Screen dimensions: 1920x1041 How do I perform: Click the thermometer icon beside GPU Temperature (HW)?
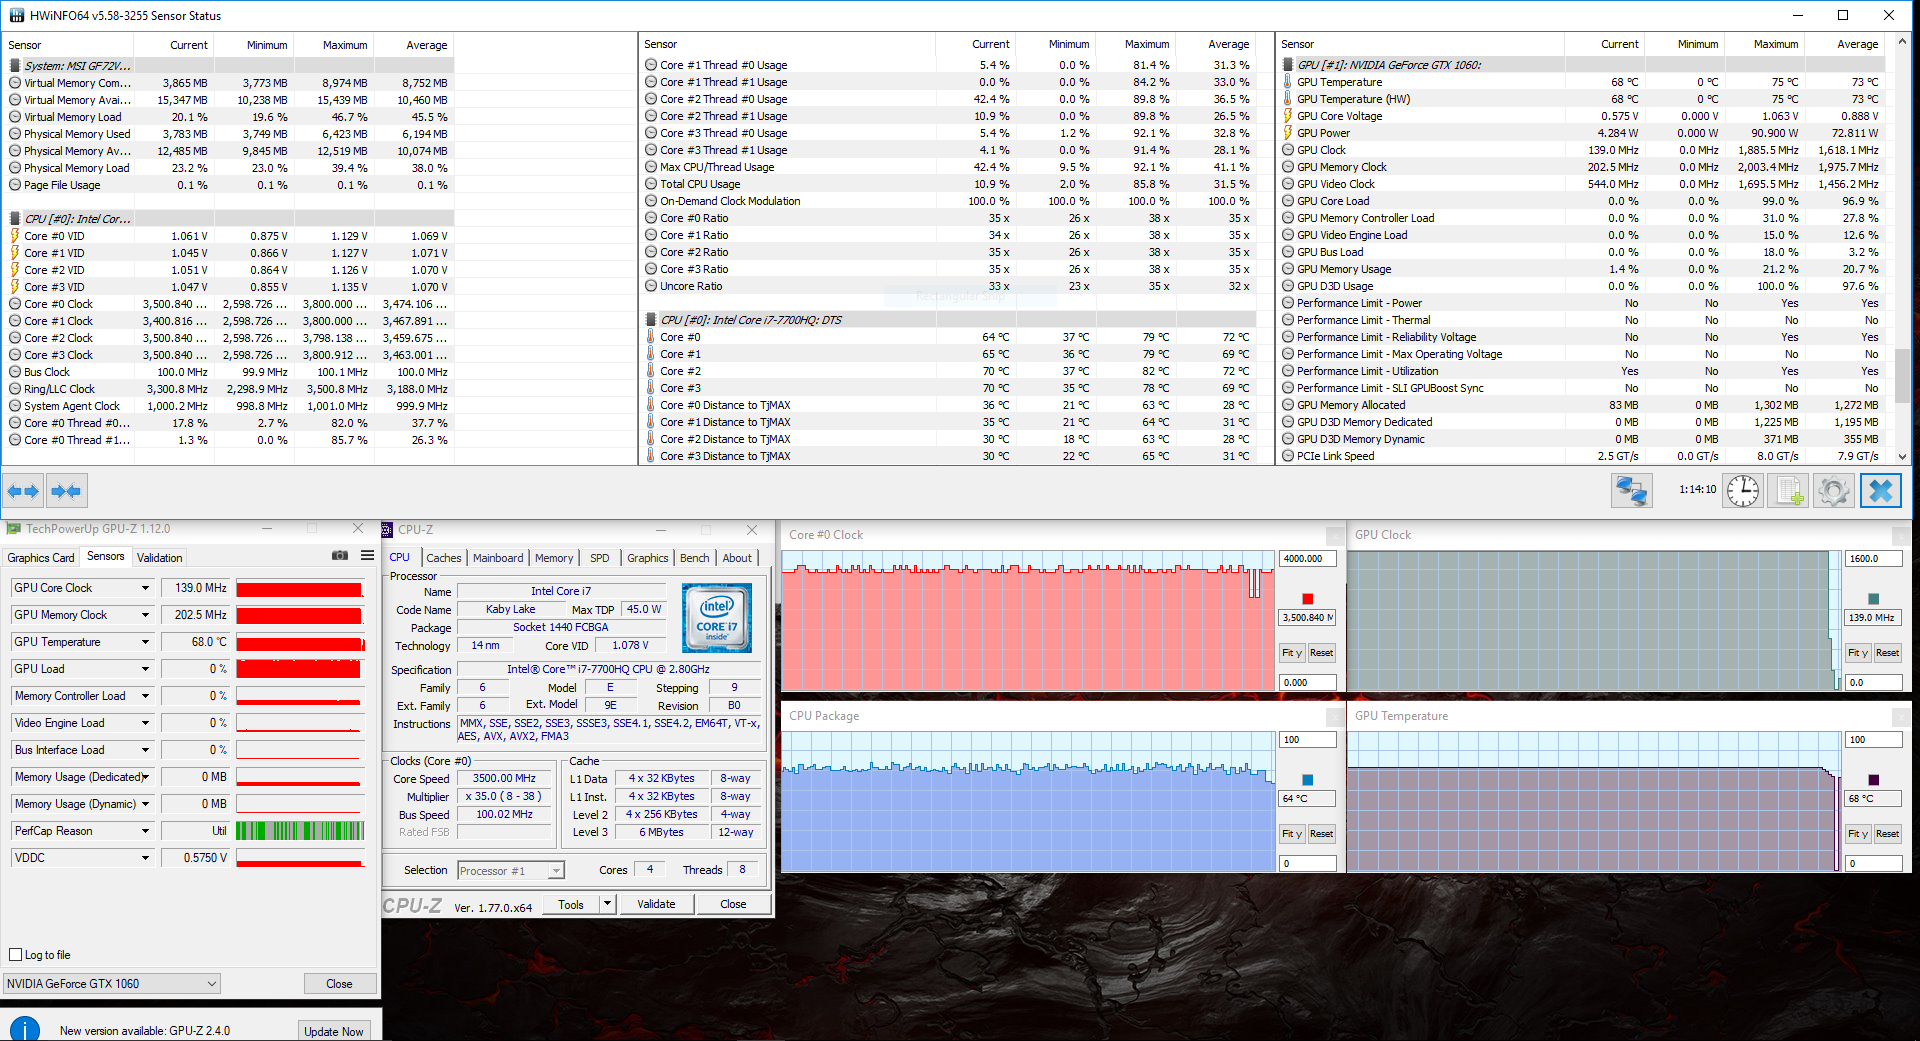coord(1288,99)
